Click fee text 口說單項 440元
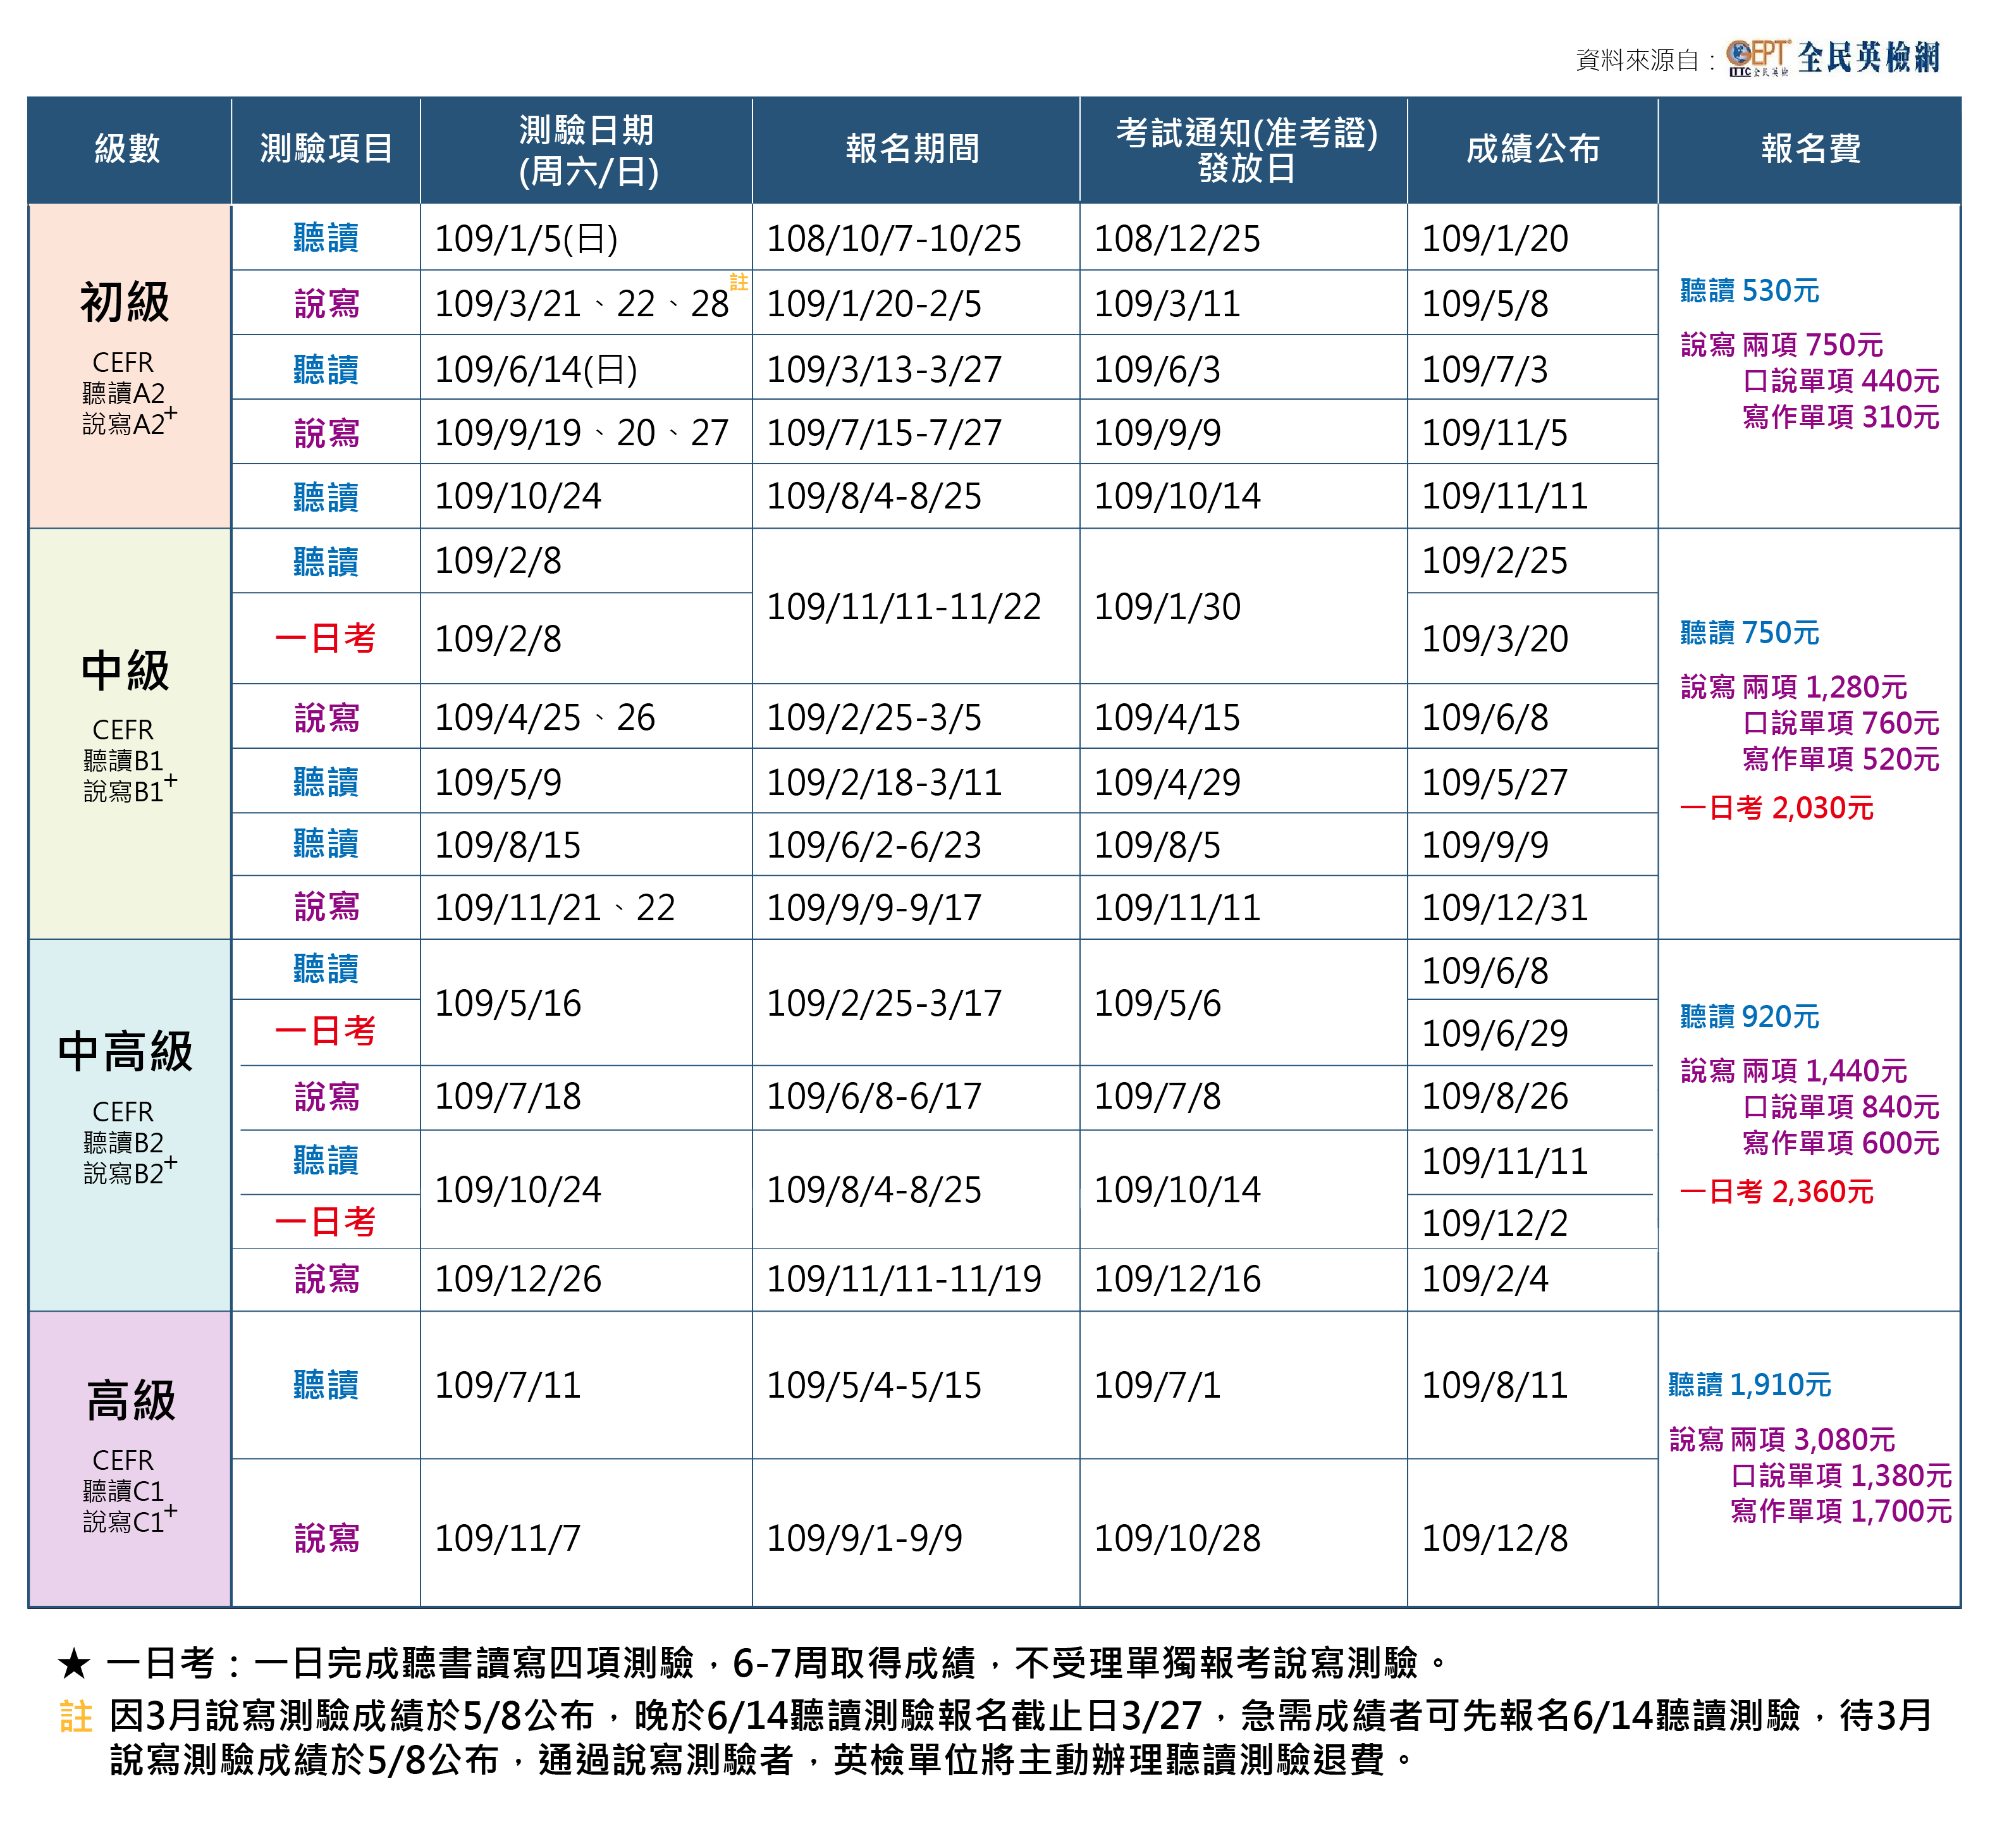 [x=1841, y=381]
